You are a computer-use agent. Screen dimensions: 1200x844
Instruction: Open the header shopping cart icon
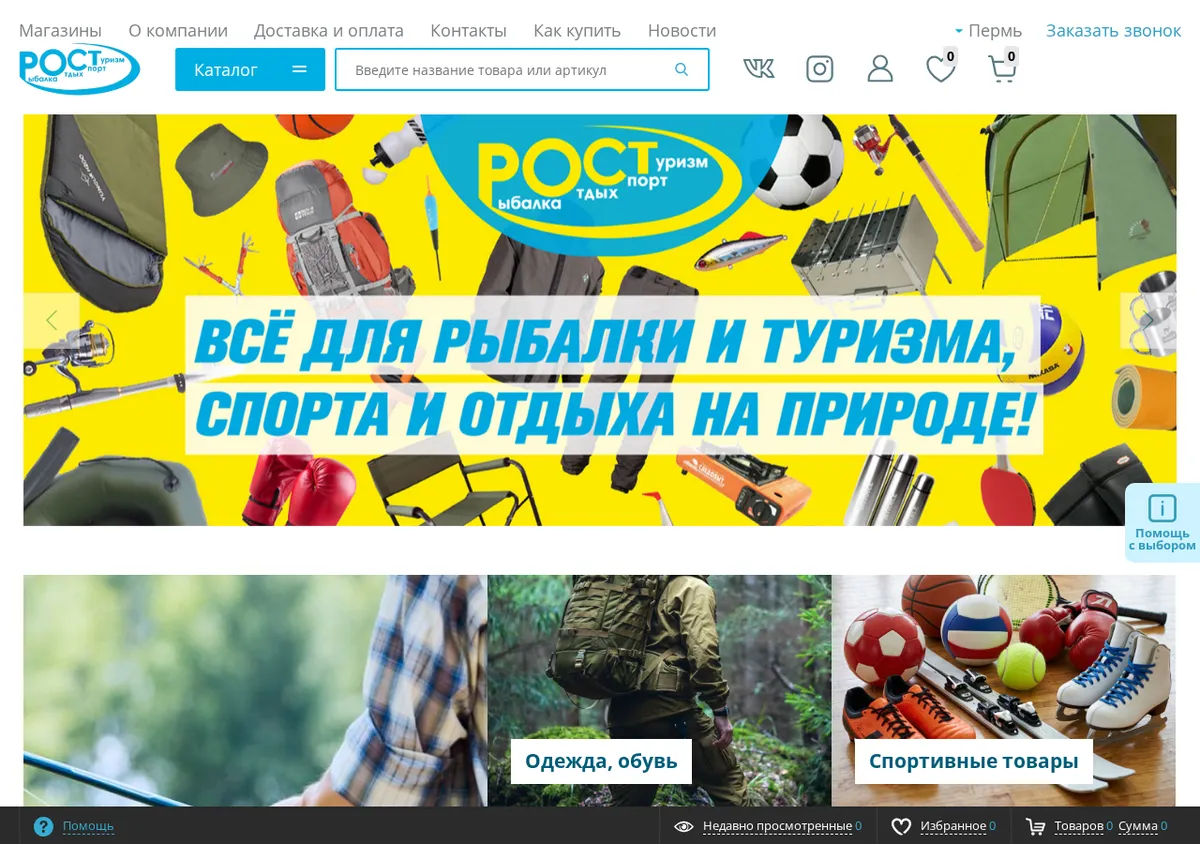pos(1002,69)
